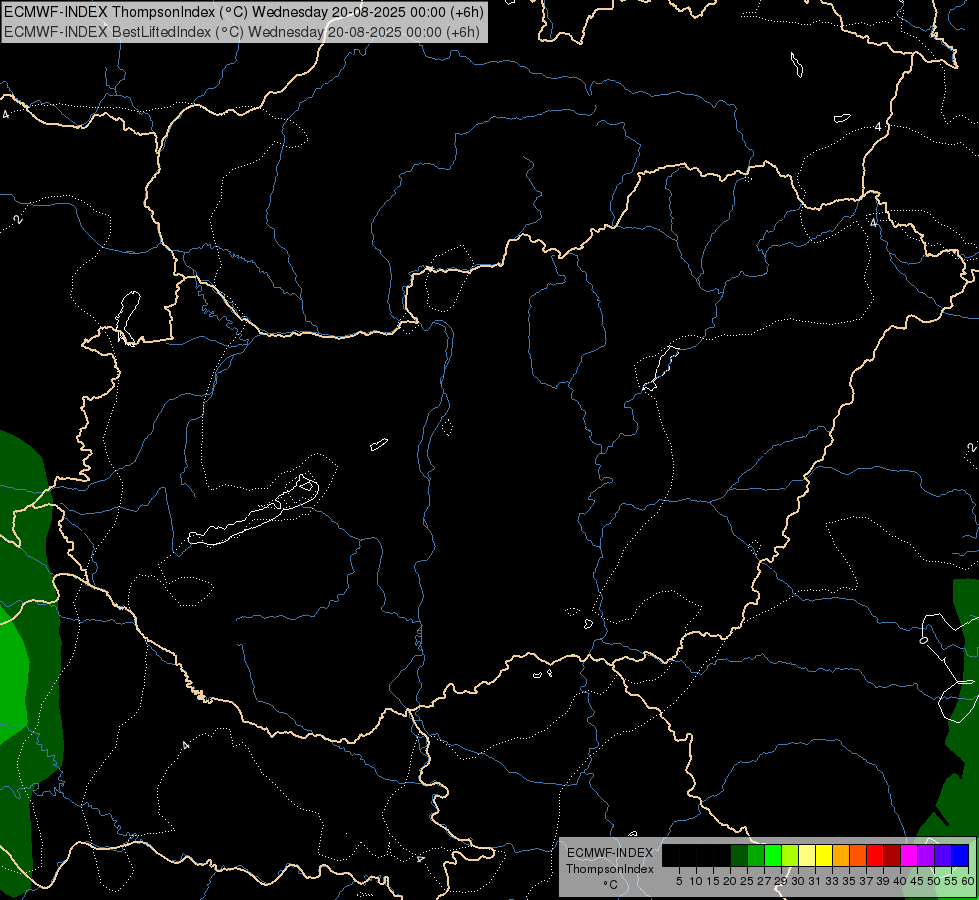Click the legend scale value 40
Image resolution: width=979 pixels, height=900 pixels.
click(x=900, y=881)
